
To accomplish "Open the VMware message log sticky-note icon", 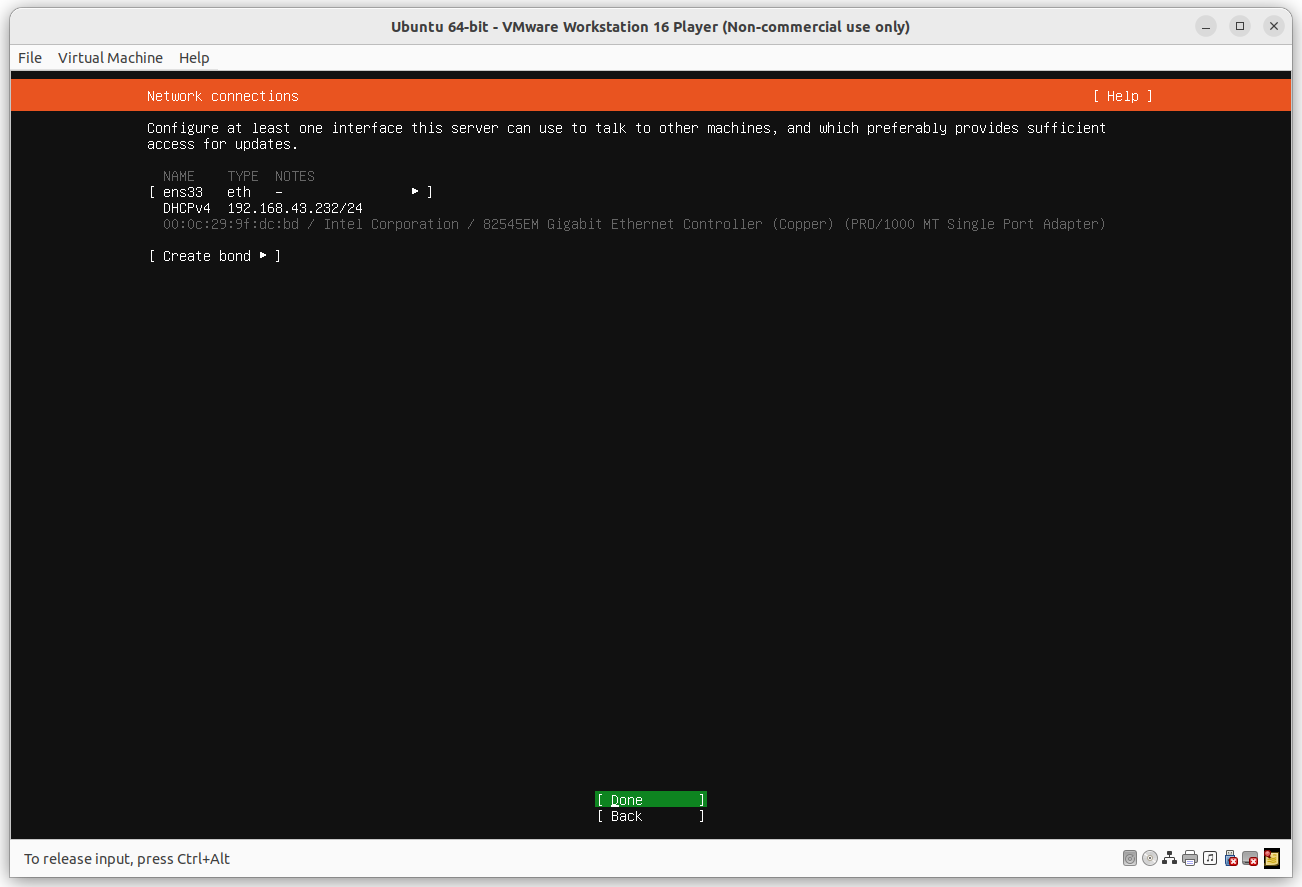I will pyautogui.click(x=1271, y=858).
